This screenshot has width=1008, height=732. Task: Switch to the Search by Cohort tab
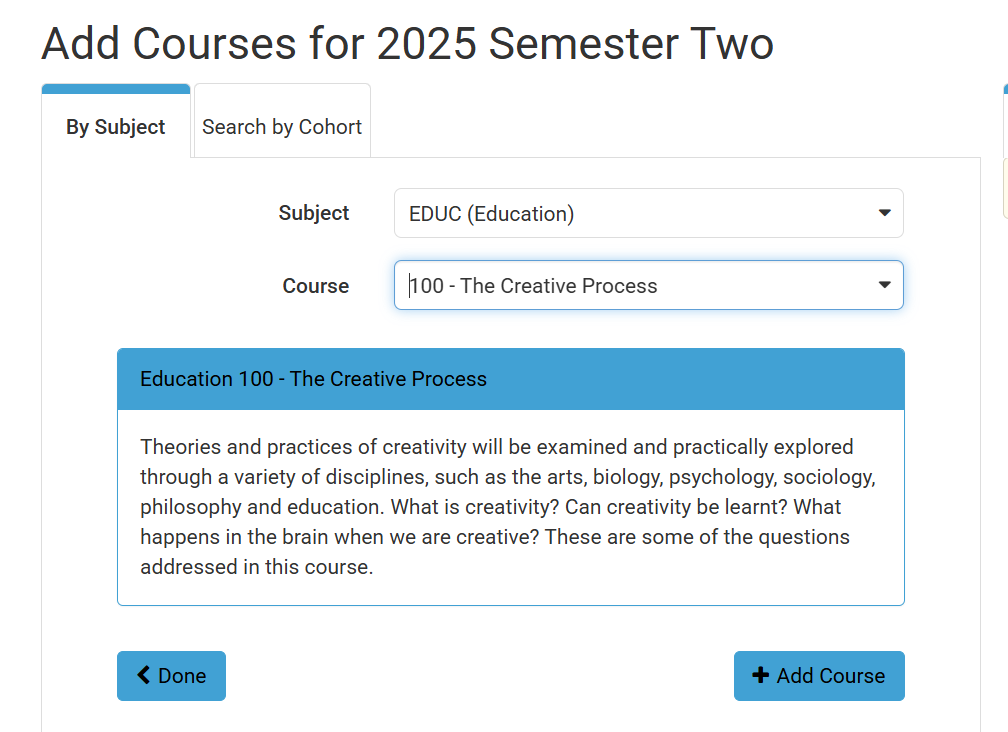[x=282, y=127]
